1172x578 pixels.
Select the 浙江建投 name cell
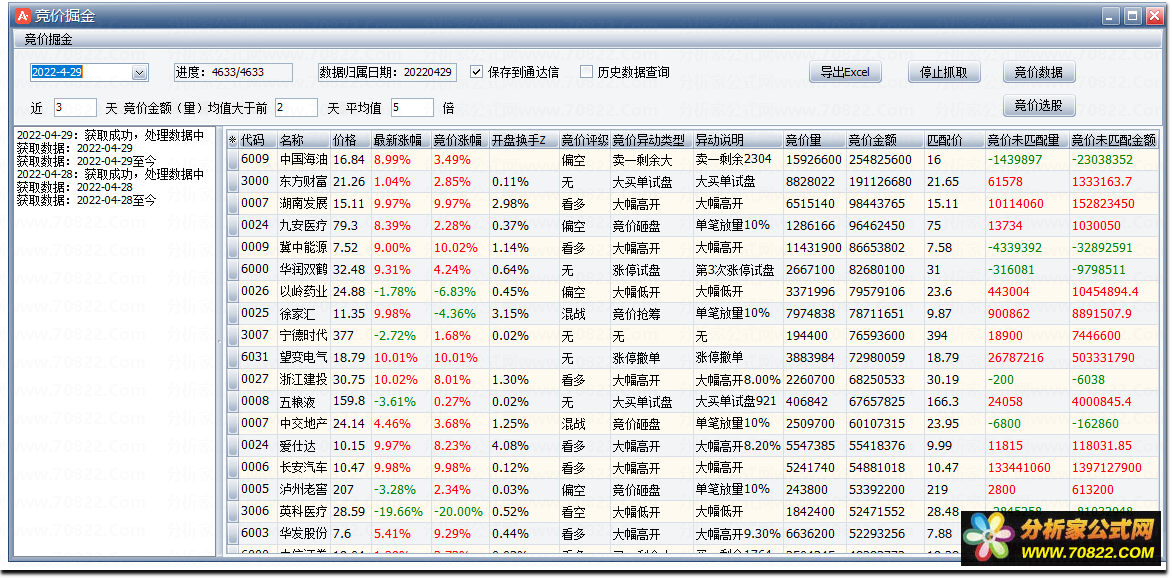pos(303,379)
